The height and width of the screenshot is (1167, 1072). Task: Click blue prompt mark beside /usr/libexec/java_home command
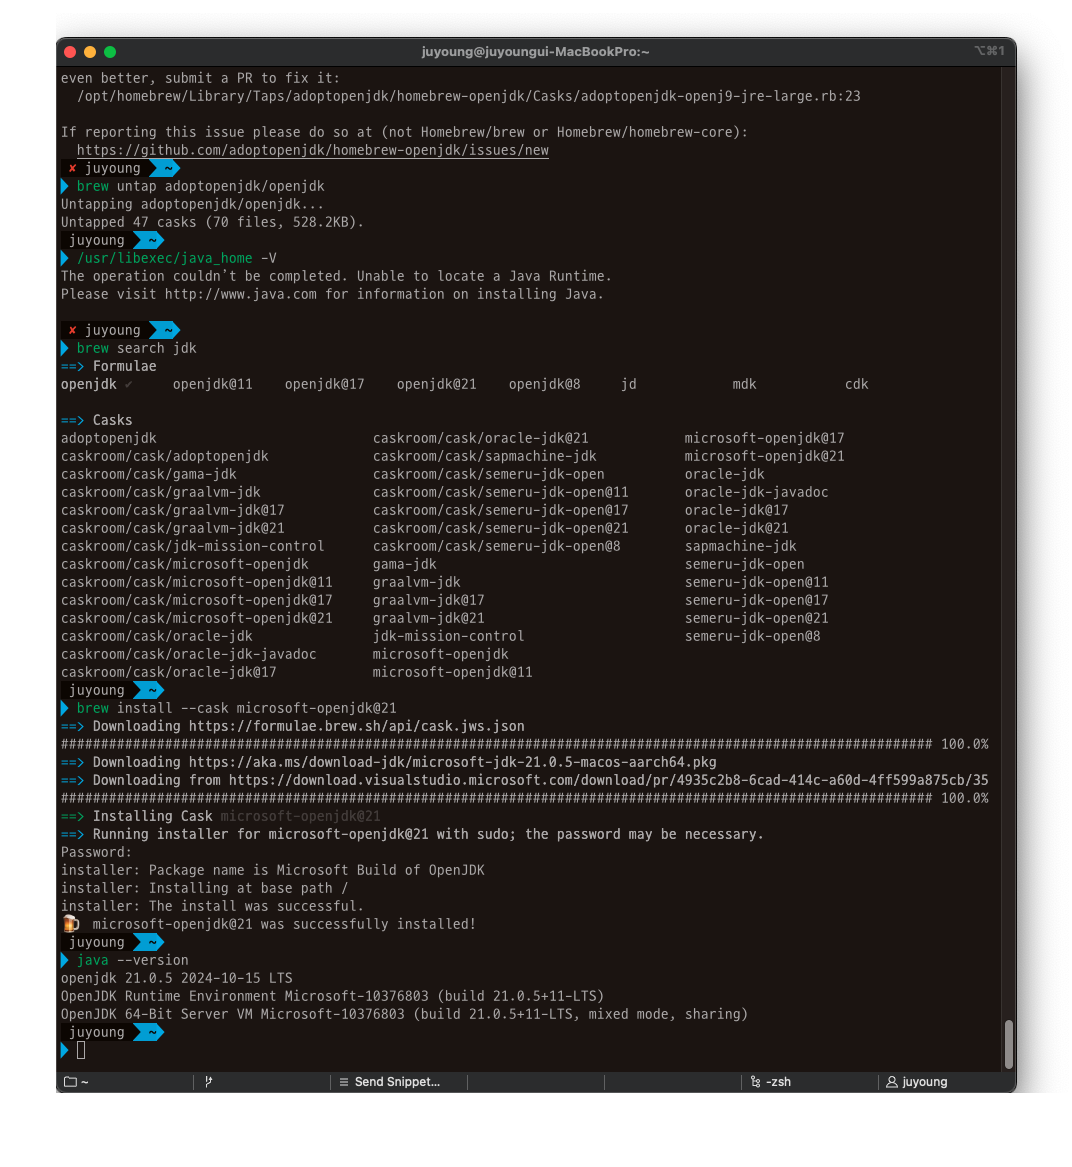(65, 259)
